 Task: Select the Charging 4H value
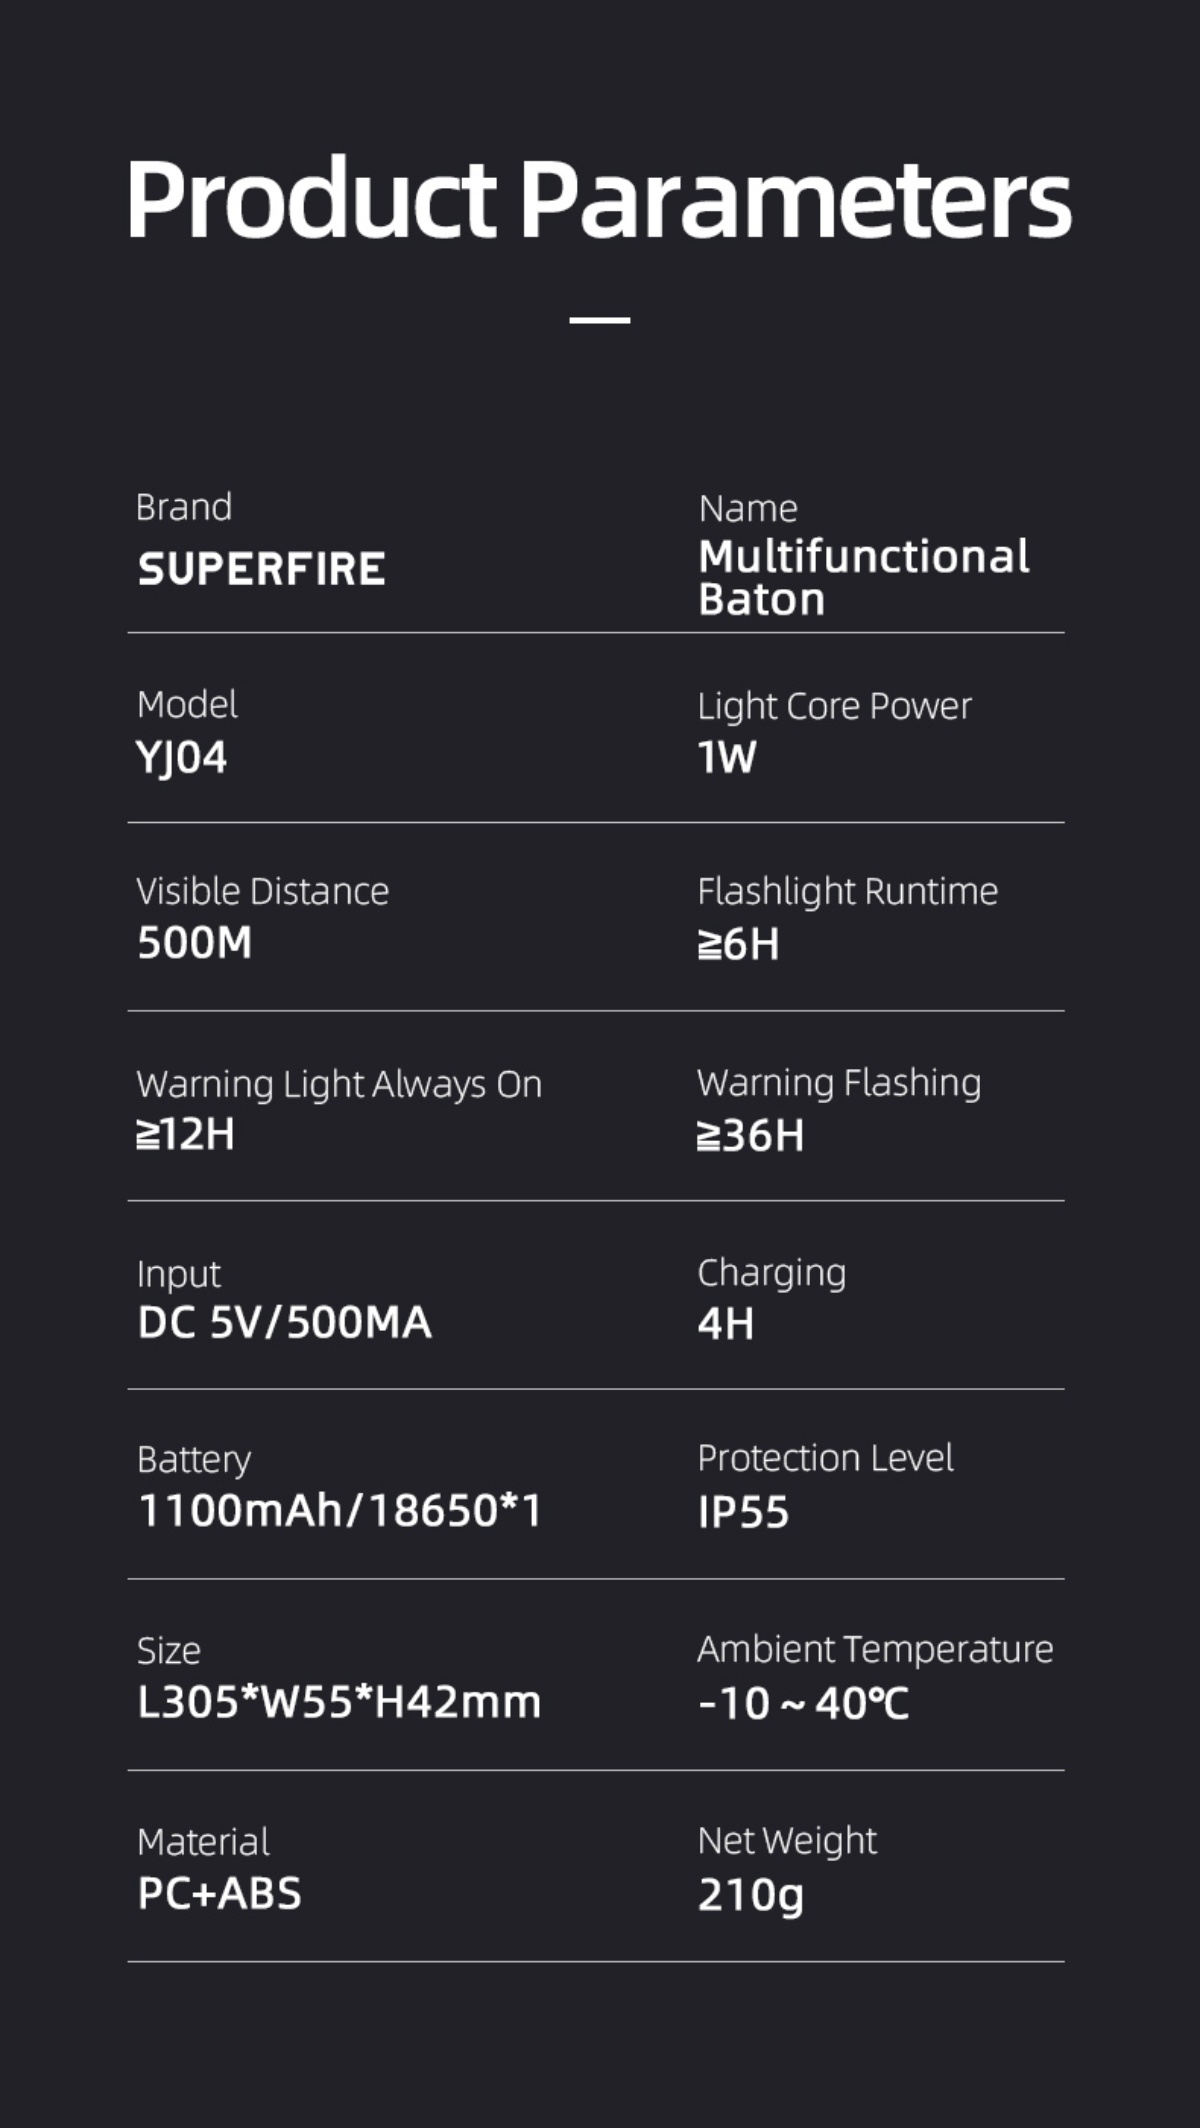(726, 1324)
